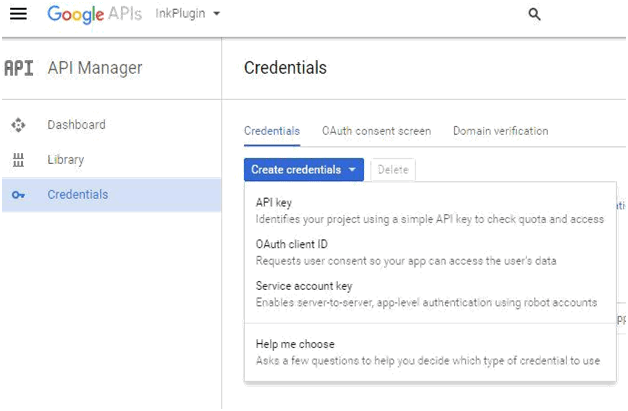The width and height of the screenshot is (628, 411).
Task: Click the Credentials page heading
Action: coord(285,68)
